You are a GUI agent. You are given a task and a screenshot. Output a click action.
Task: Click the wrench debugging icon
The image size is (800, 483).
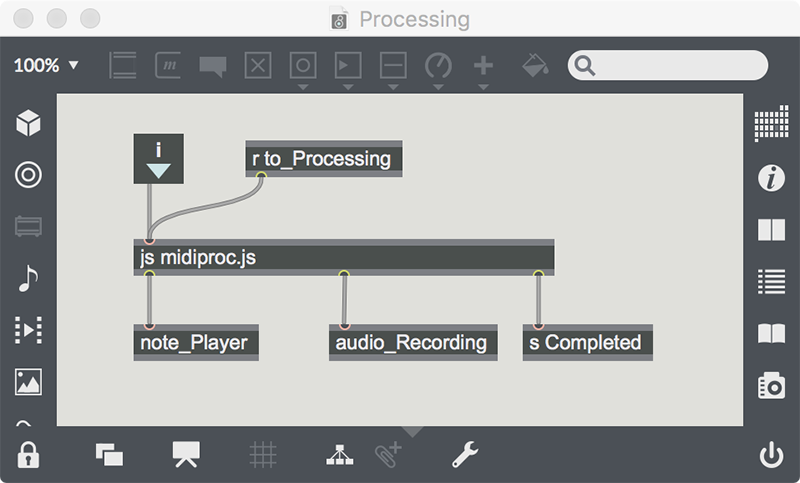pos(464,454)
